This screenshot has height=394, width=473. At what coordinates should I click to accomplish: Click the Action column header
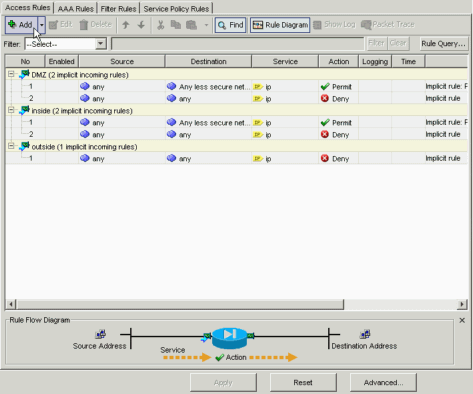[x=339, y=62]
